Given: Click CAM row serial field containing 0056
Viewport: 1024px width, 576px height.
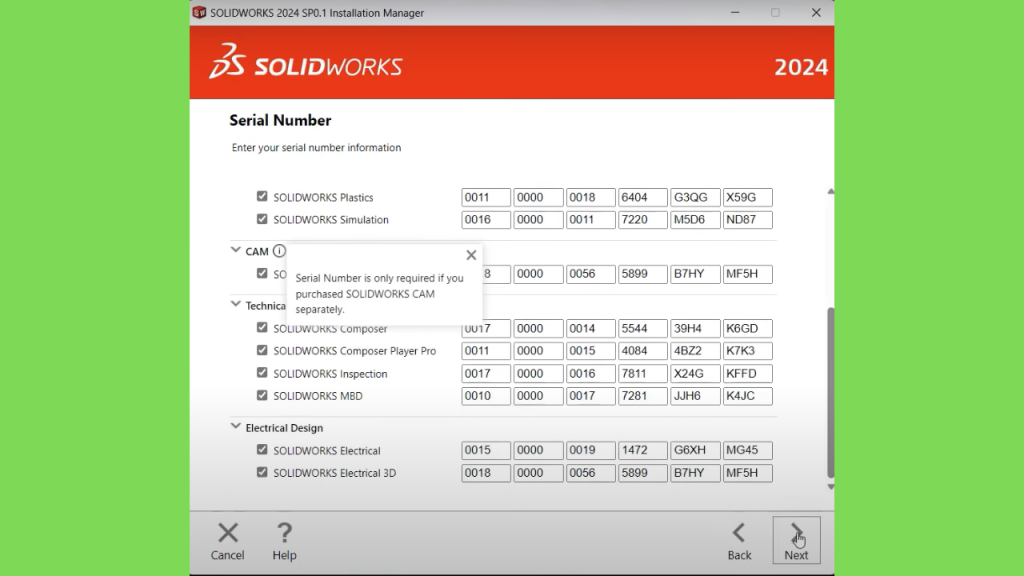Looking at the screenshot, I should [590, 274].
